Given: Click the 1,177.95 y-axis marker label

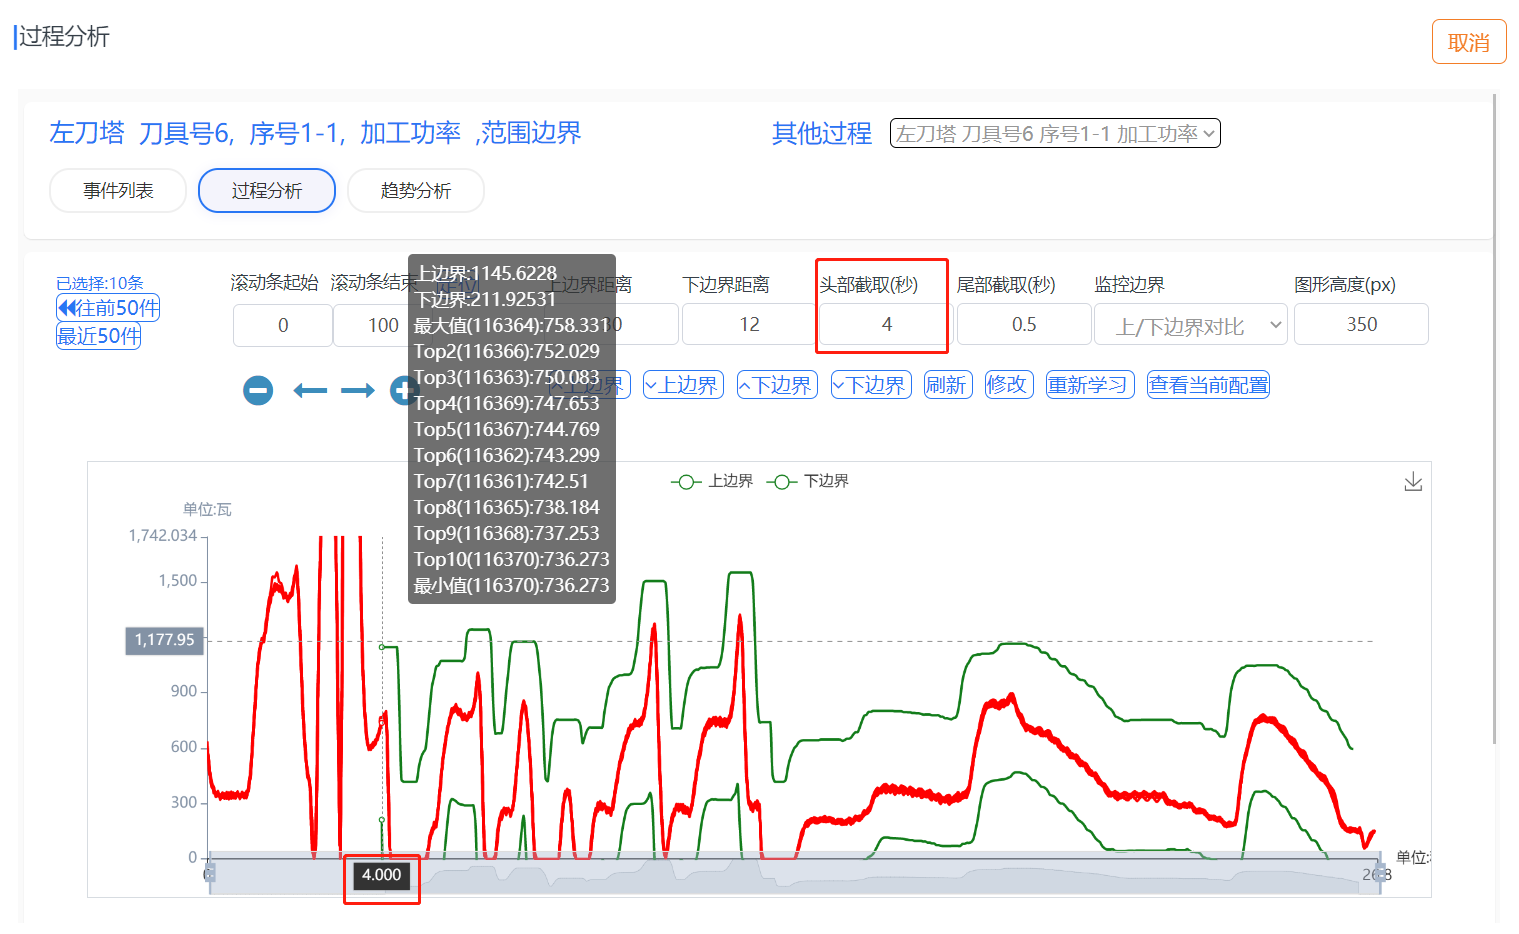Looking at the screenshot, I should pos(165,640).
